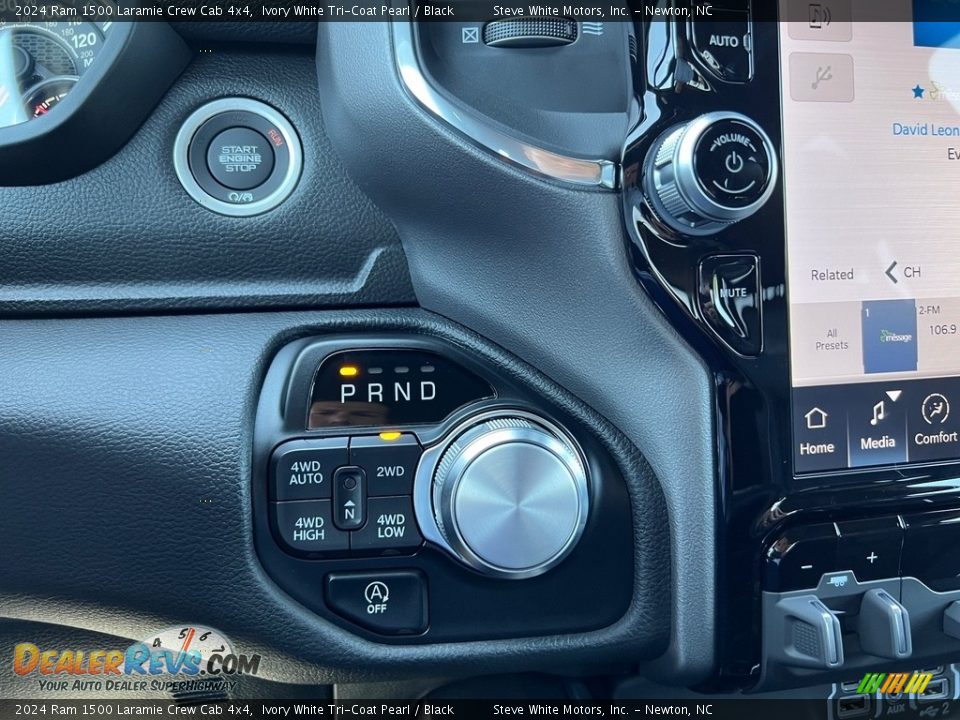960x720 pixels.
Task: Open All Presets list
Action: pyautogui.click(x=831, y=339)
